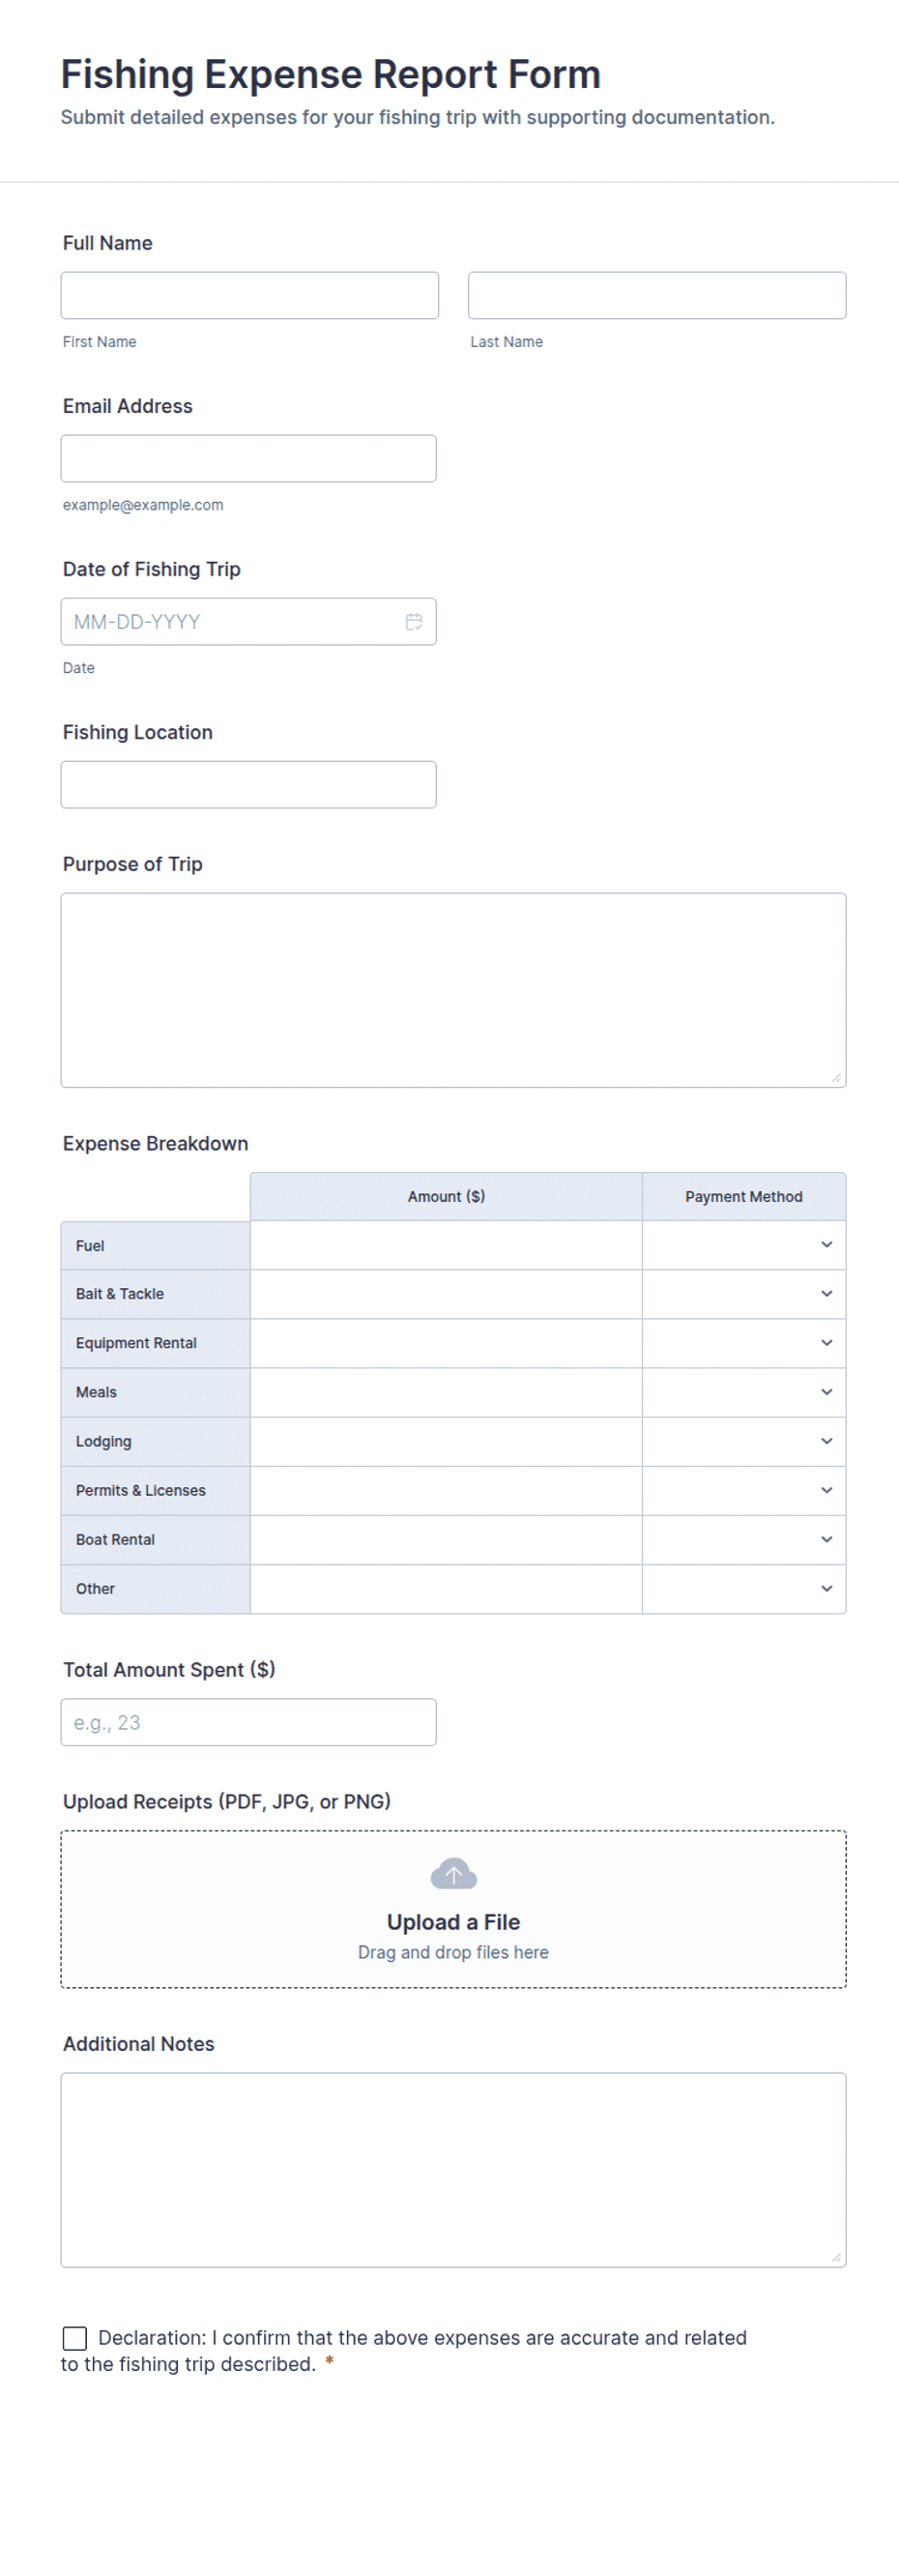Screen dimensions: 899x2576
Task: Click the Last Name input field
Action: (656, 296)
